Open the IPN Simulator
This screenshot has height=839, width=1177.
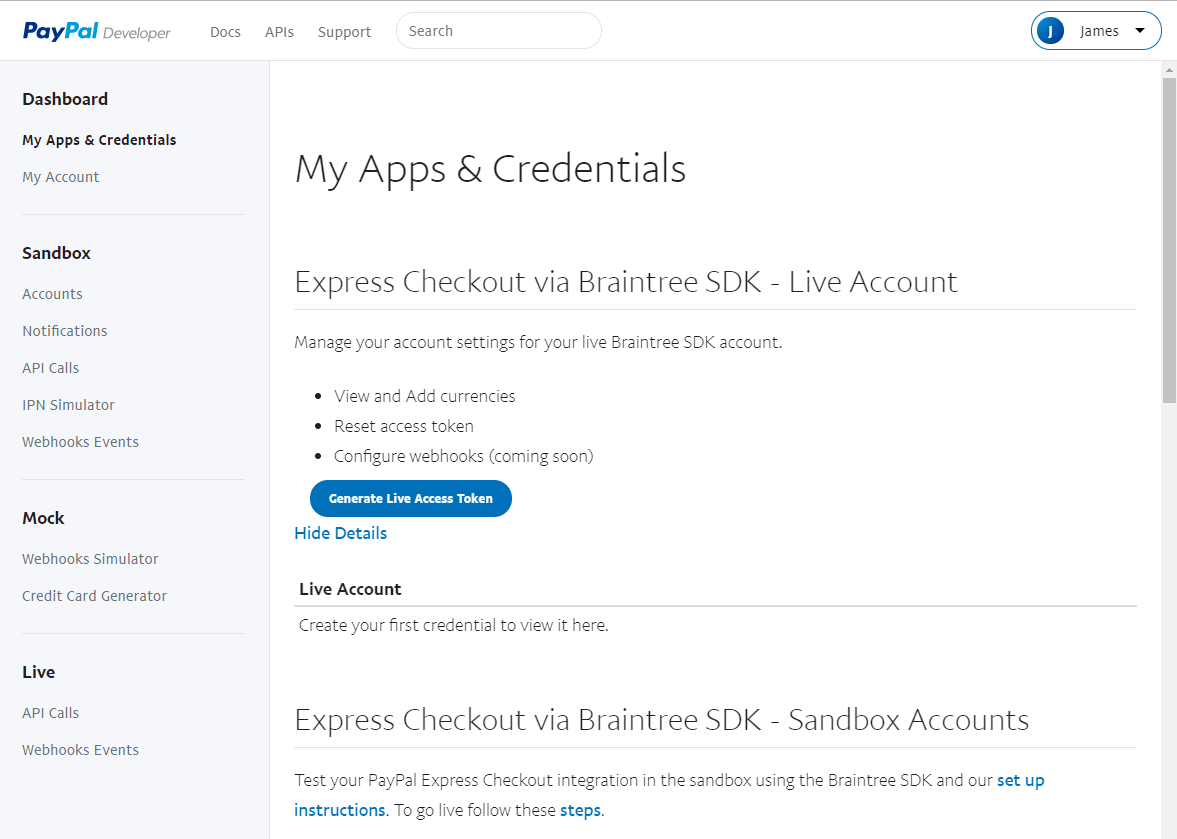(x=68, y=405)
